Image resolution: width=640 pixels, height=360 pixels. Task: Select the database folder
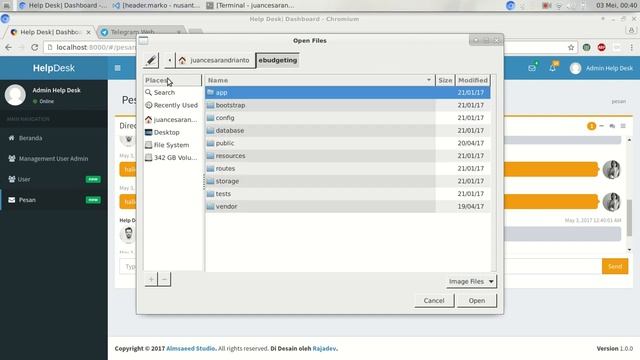point(348,131)
